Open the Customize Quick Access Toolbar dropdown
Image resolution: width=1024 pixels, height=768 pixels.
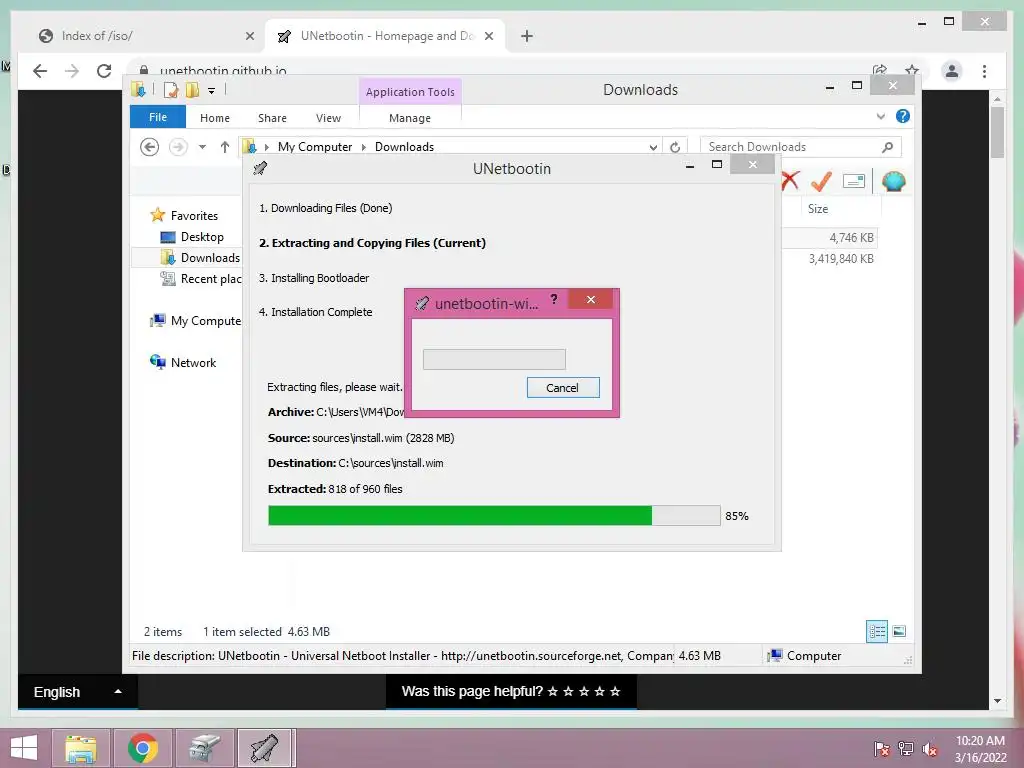(212, 91)
